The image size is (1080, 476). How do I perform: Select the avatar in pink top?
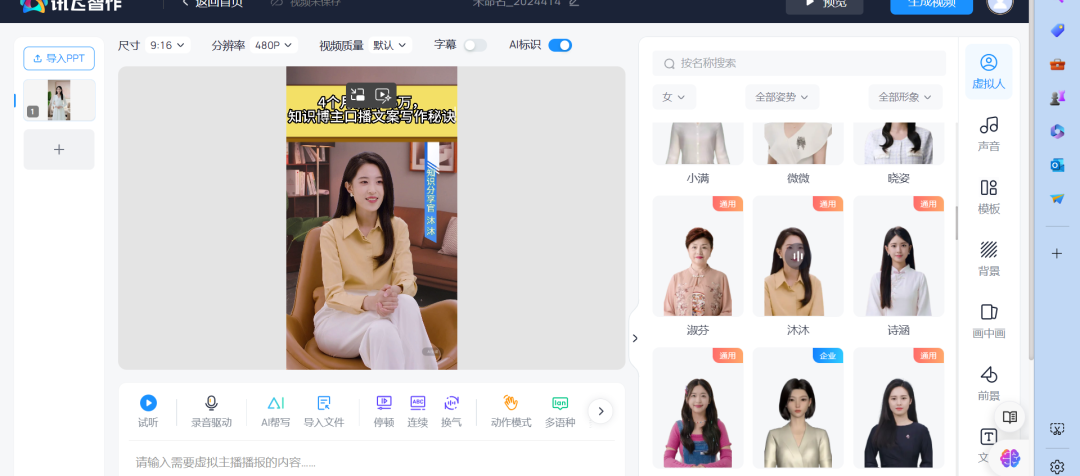(698, 408)
